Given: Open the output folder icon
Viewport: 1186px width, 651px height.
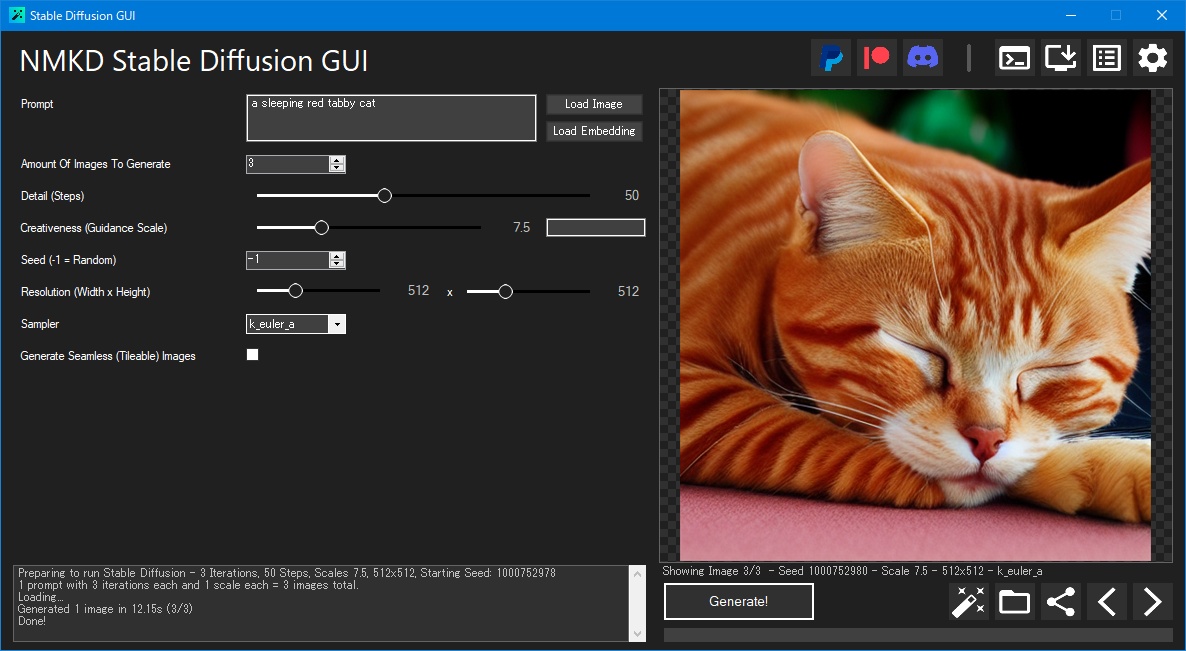Looking at the screenshot, I should (1014, 601).
